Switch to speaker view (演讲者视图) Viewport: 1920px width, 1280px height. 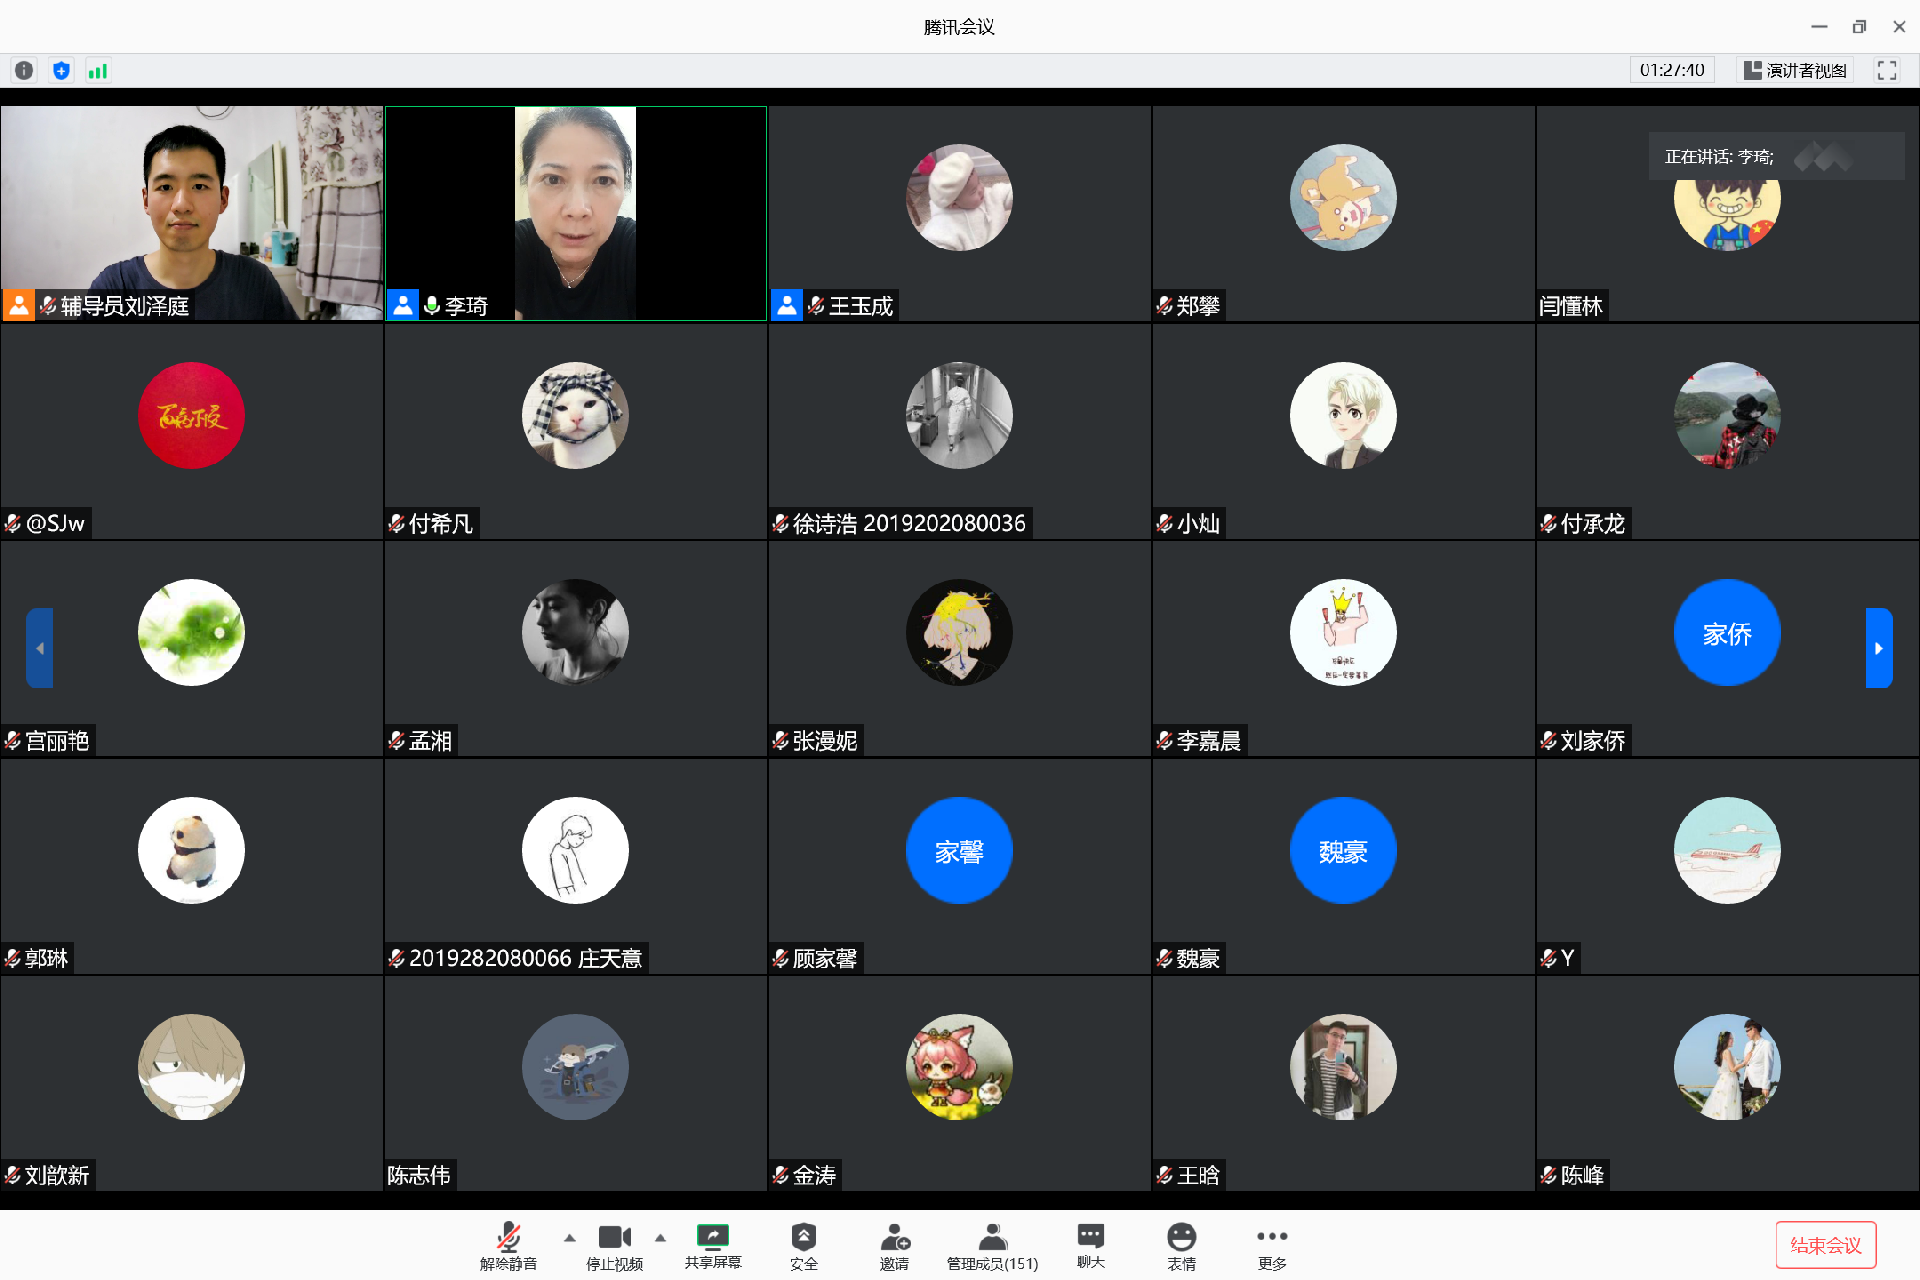pyautogui.click(x=1795, y=70)
